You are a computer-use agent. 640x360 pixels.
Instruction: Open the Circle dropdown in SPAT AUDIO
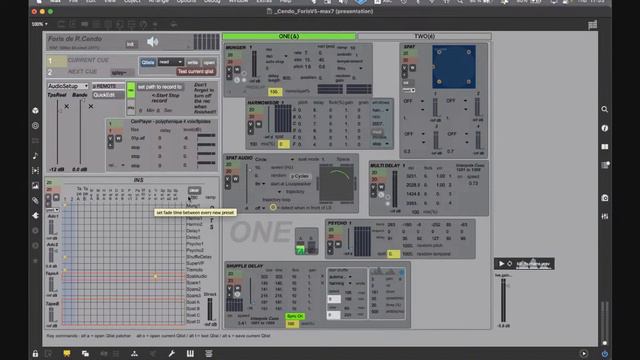(274, 159)
